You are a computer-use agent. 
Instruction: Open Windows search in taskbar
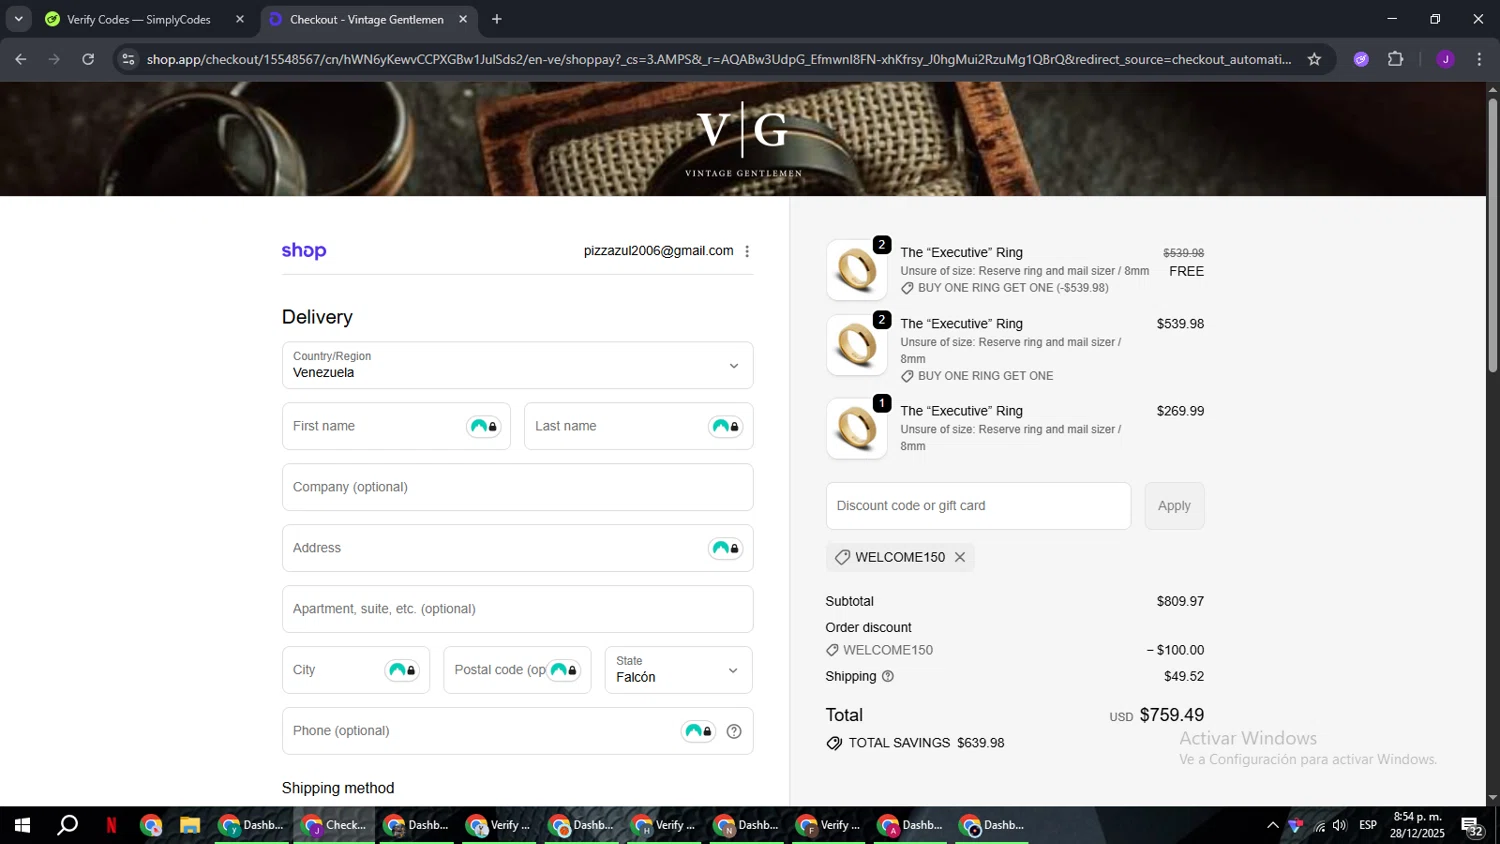pos(67,825)
